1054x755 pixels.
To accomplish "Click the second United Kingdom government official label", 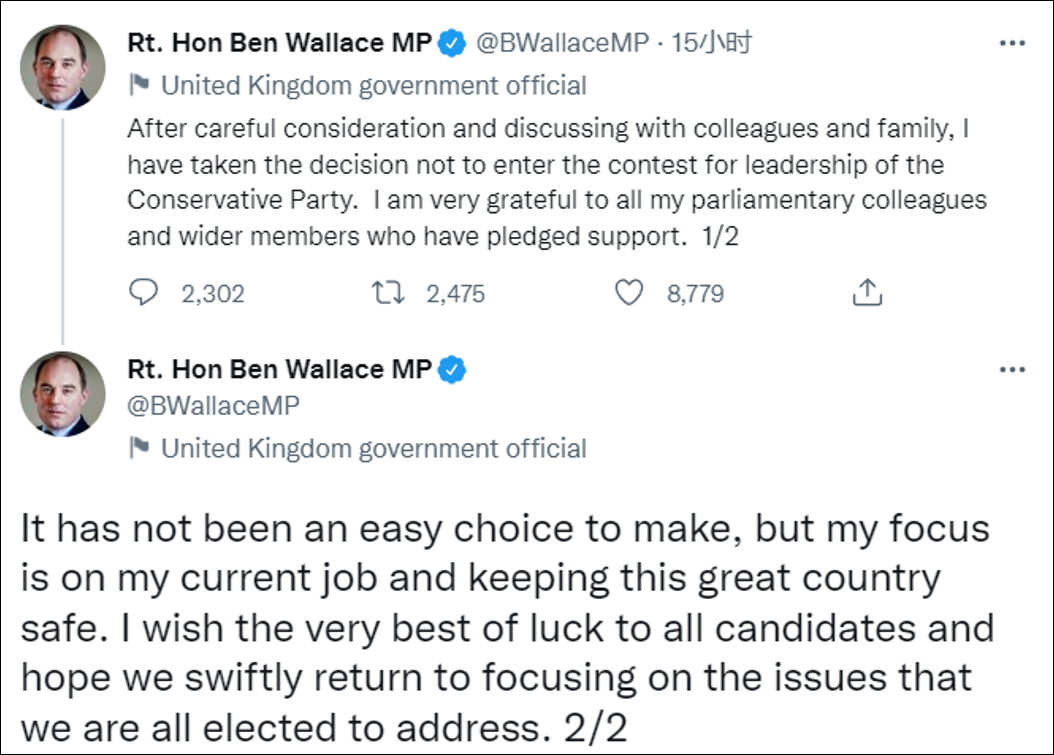I will 373,448.
